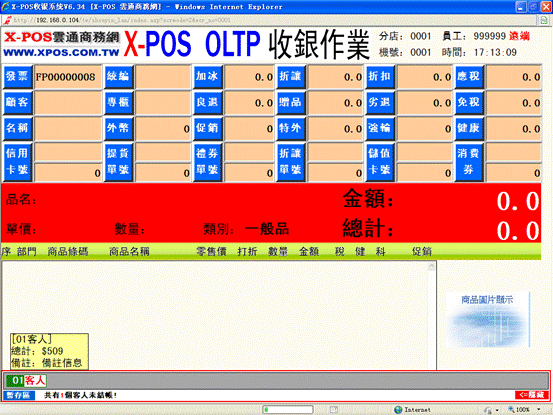Select the 統編 tax ID button
Viewport: 553px width, 415px height.
coord(118,77)
